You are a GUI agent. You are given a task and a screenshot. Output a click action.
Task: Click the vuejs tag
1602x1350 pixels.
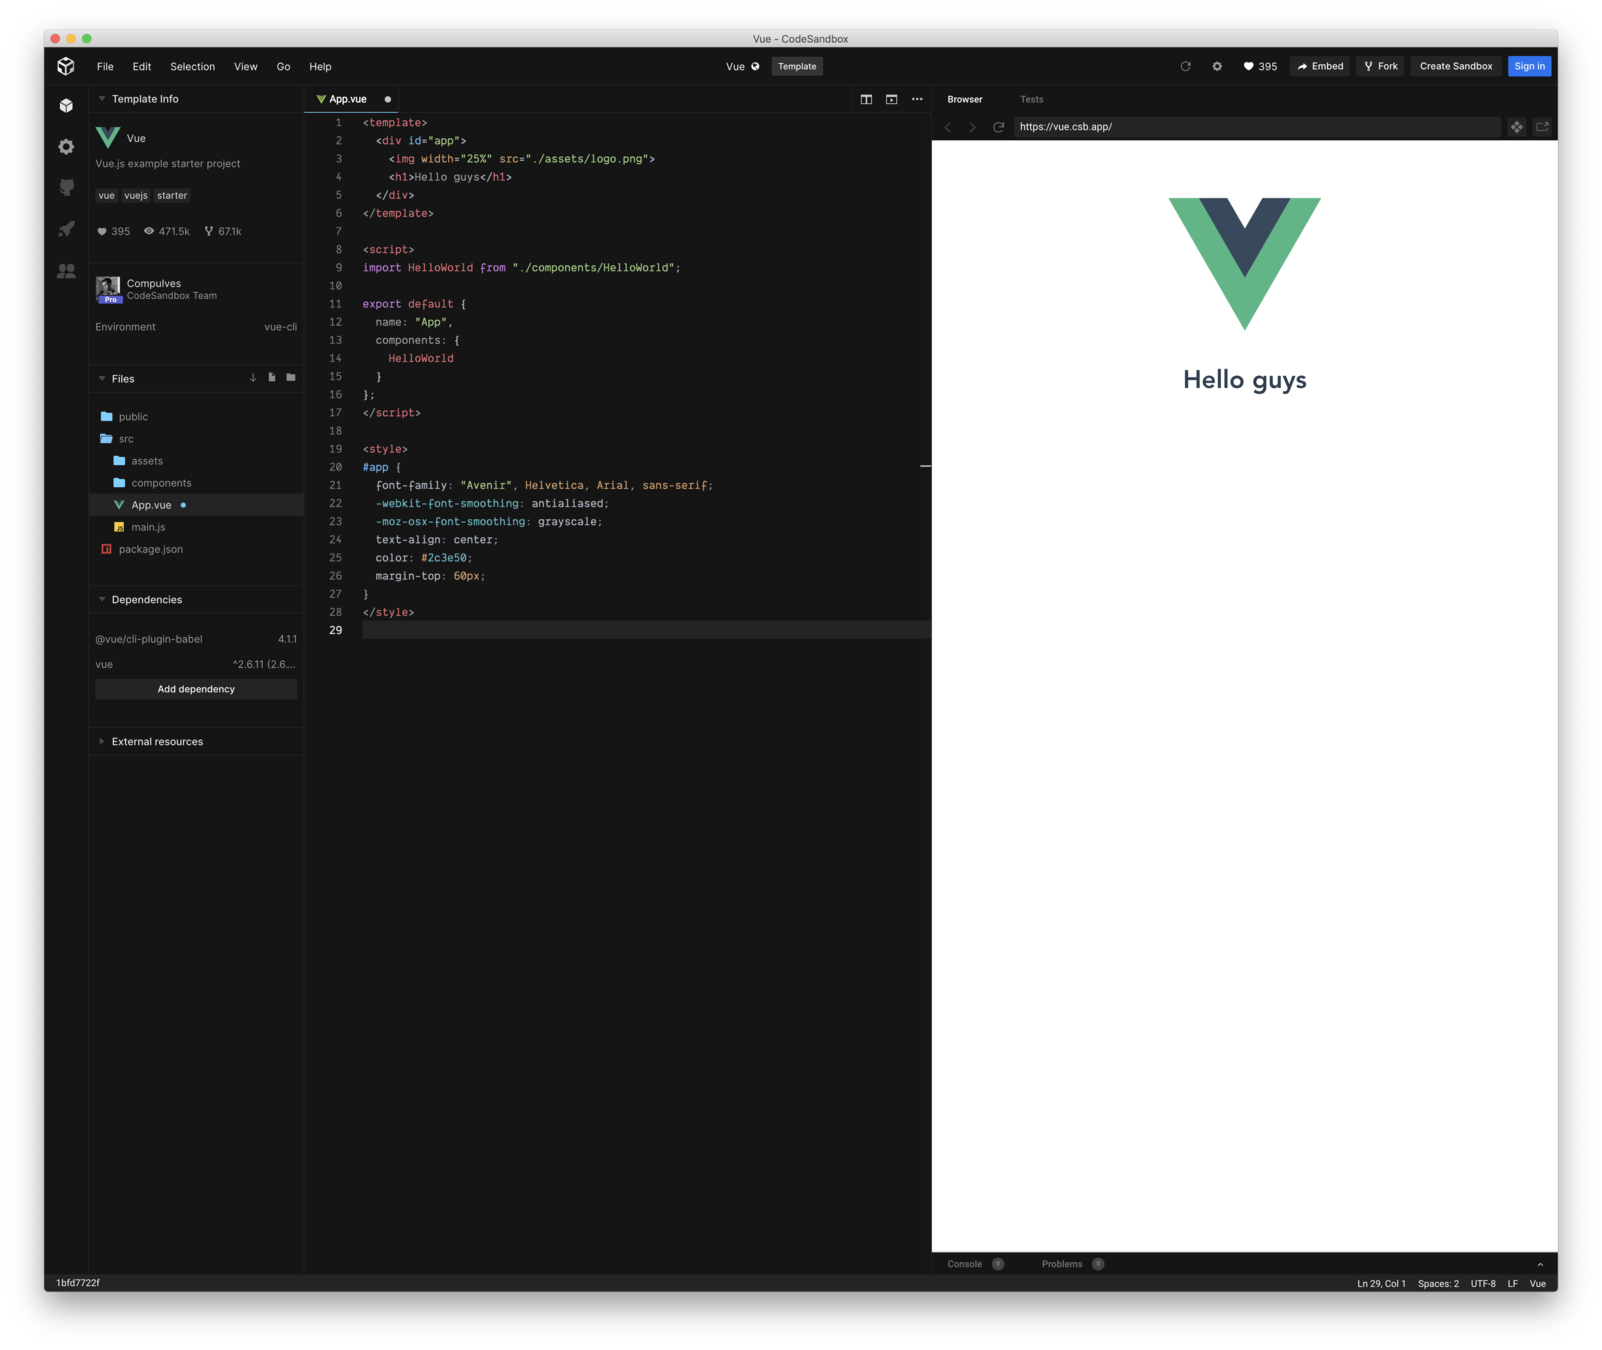[x=136, y=195]
